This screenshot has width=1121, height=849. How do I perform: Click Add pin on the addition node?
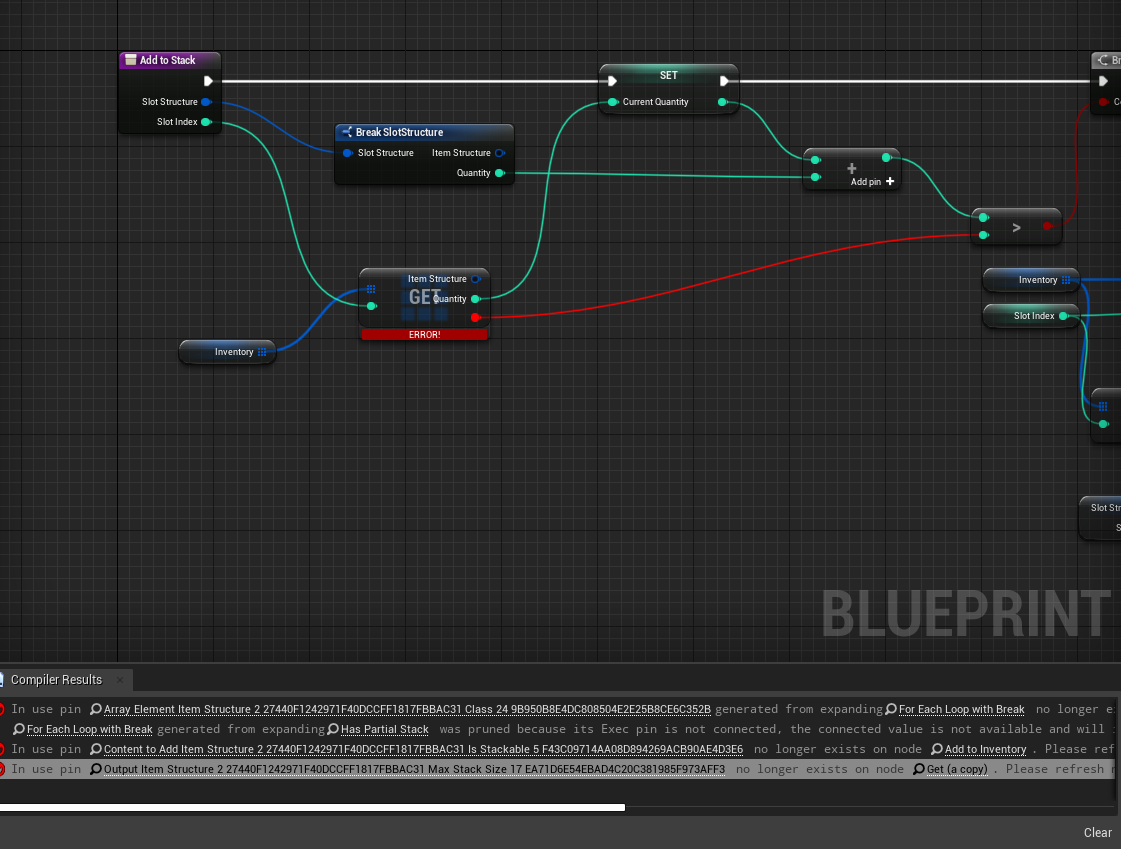coord(872,182)
